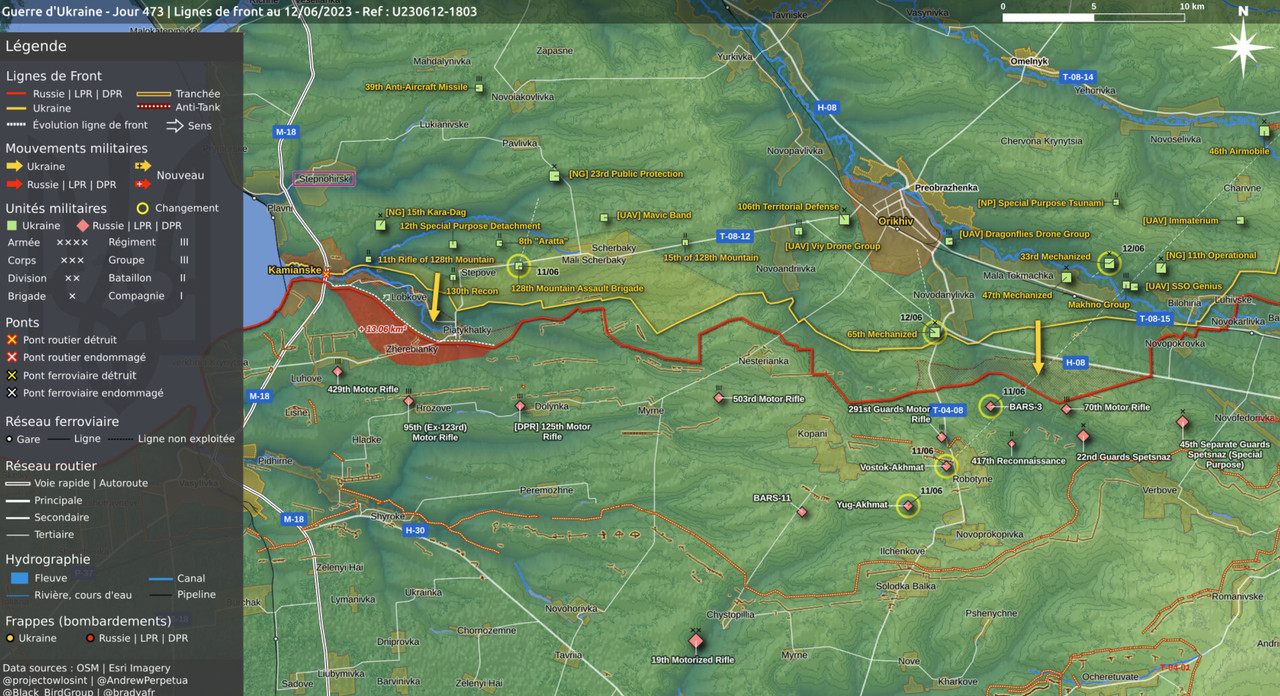Image resolution: width=1280 pixels, height=696 pixels.
Task: Select the 45th Separate Guards Spetsnaz marker
Action: [x=1183, y=422]
